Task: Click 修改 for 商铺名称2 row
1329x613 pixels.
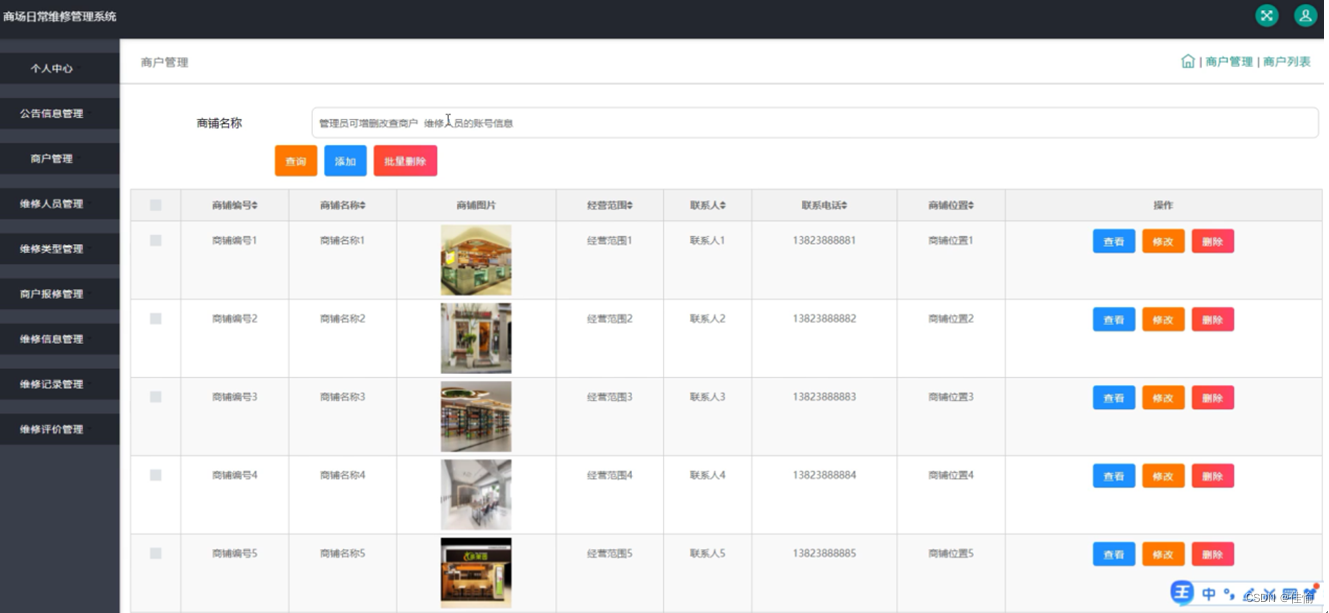Action: (1163, 320)
